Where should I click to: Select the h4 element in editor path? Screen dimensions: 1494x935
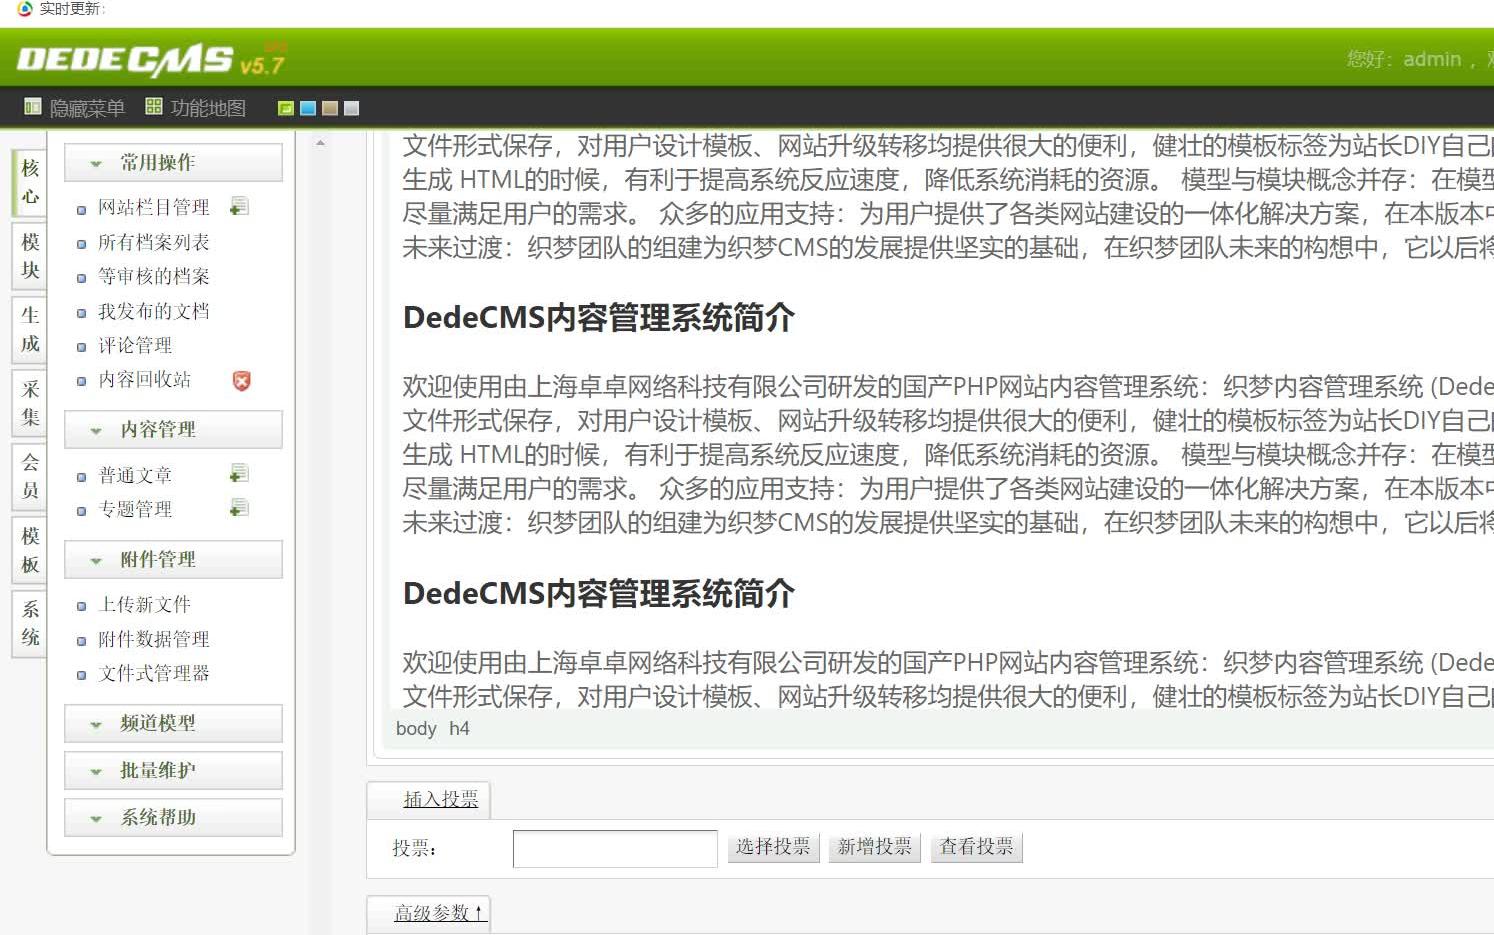click(x=459, y=729)
